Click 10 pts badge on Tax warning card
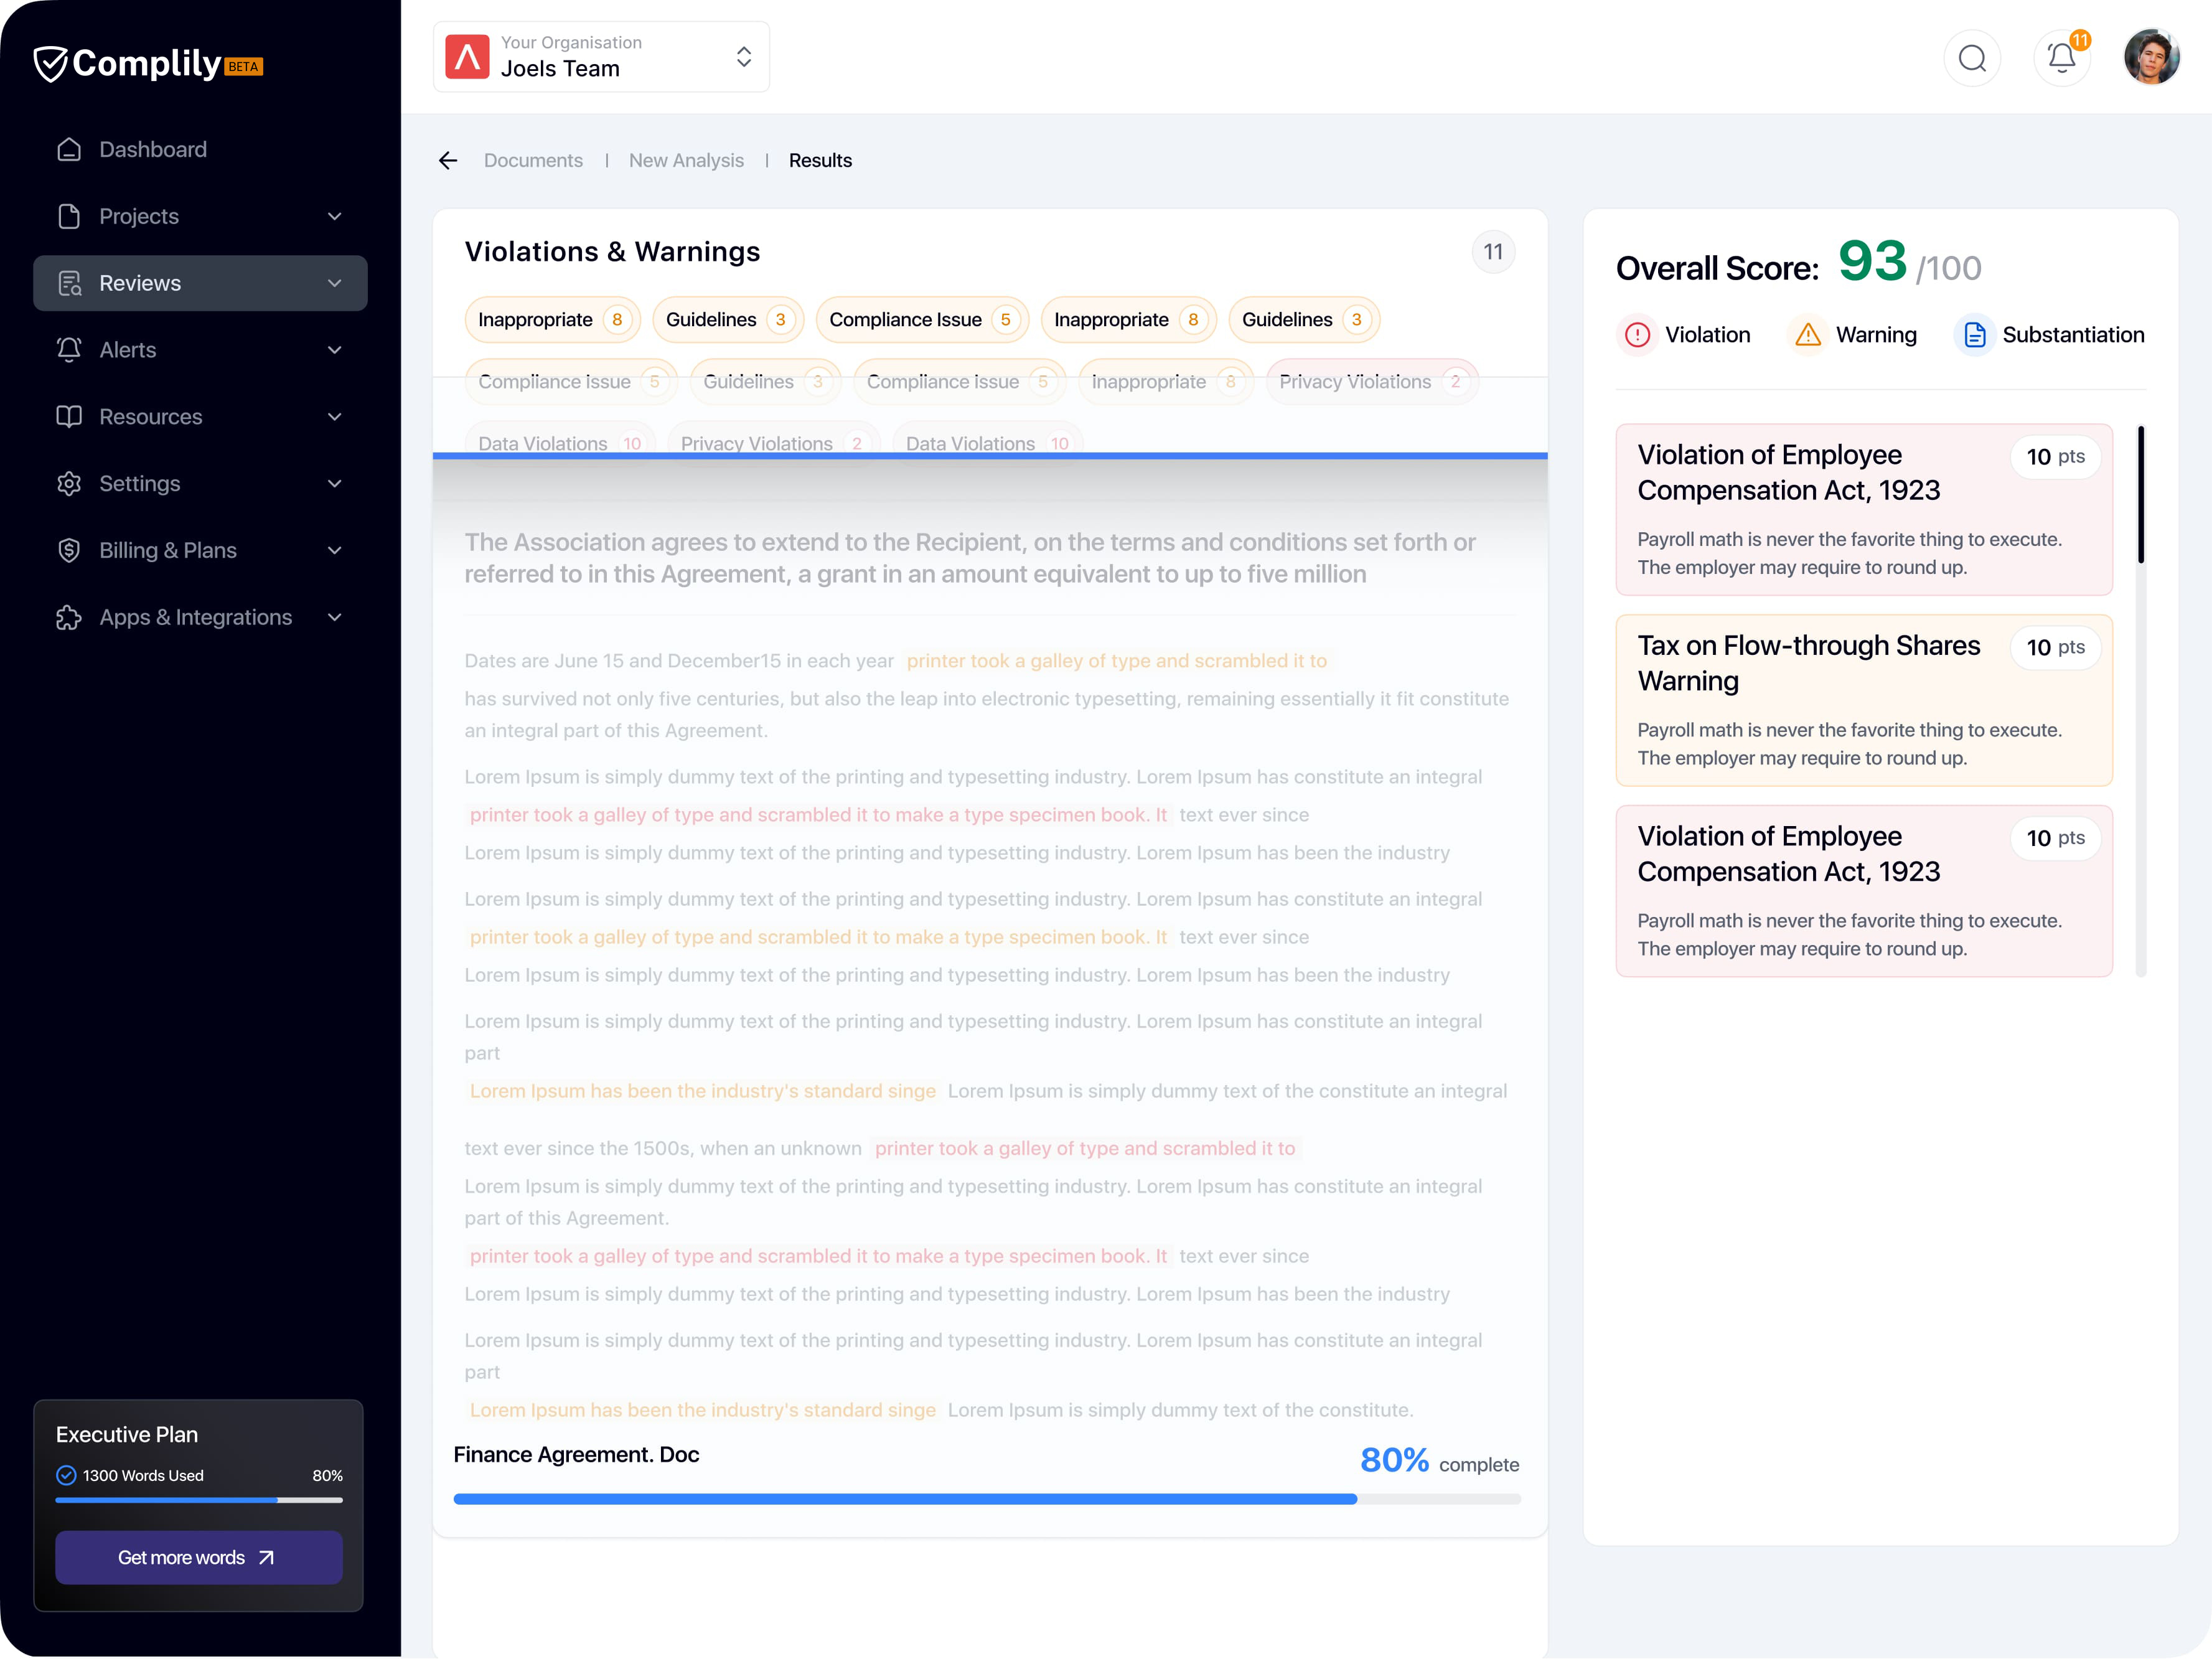This screenshot has height=1659, width=2212. [2055, 647]
